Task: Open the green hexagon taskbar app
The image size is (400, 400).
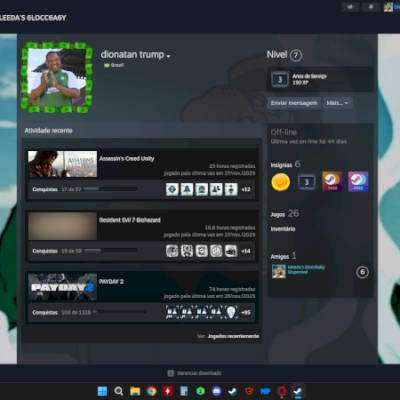Action: [x=200, y=391]
